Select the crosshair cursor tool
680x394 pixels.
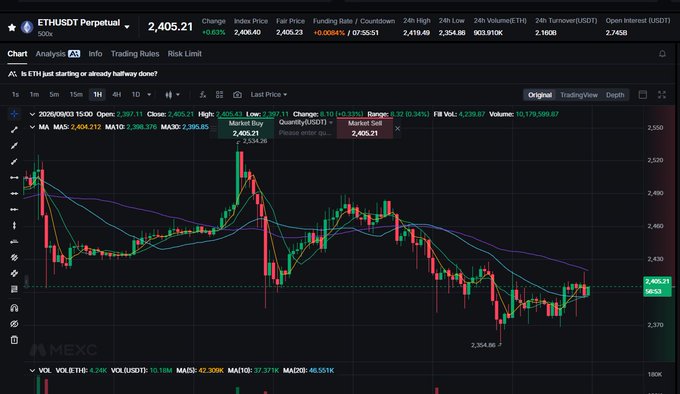[x=14, y=114]
